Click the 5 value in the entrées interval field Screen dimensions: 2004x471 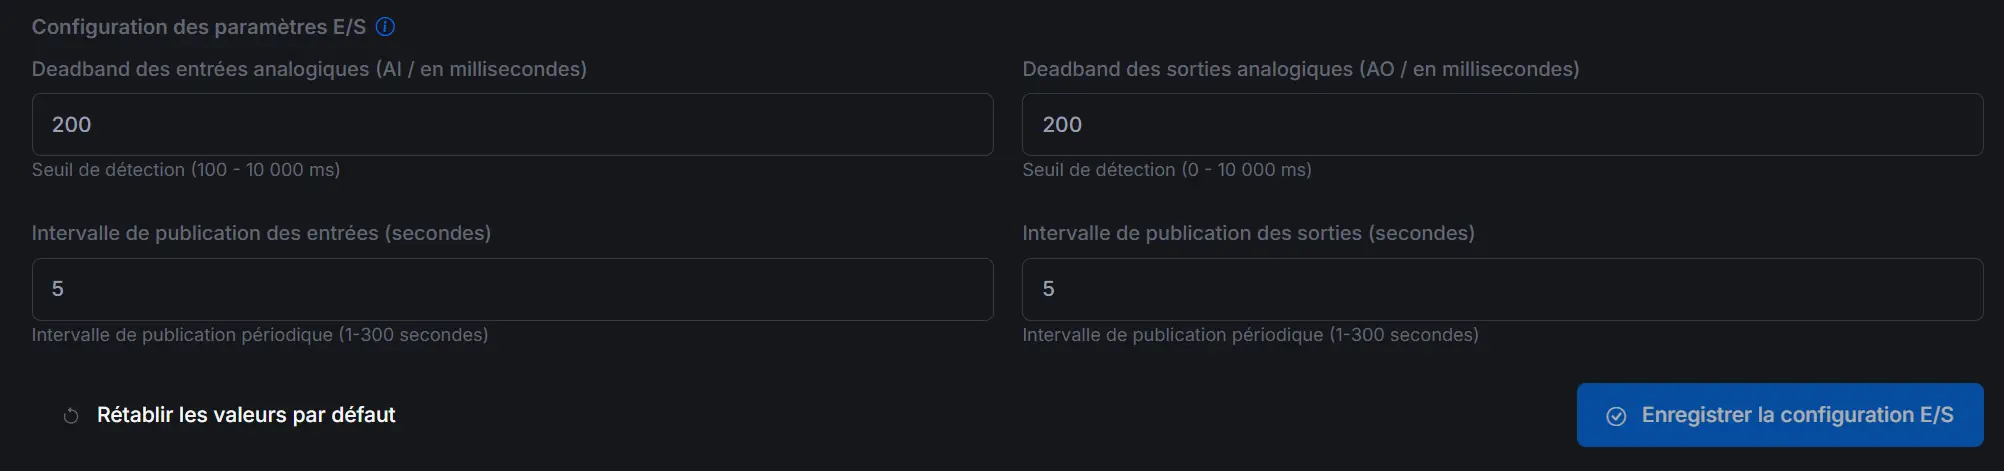(58, 289)
